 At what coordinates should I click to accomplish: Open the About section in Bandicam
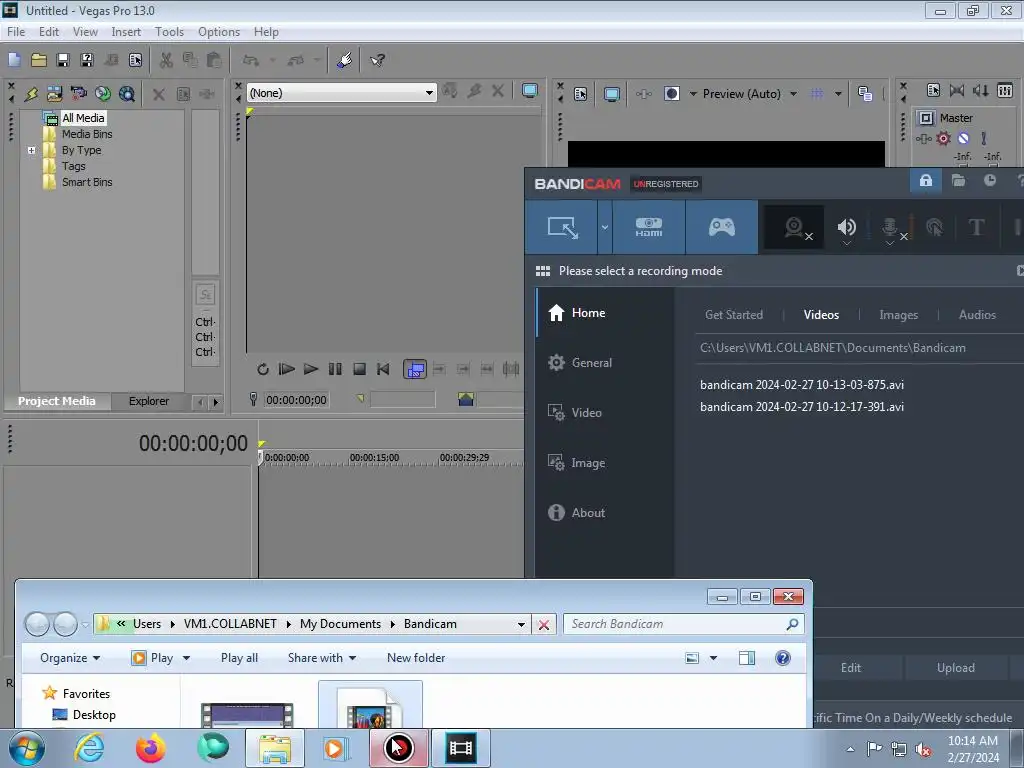[588, 513]
